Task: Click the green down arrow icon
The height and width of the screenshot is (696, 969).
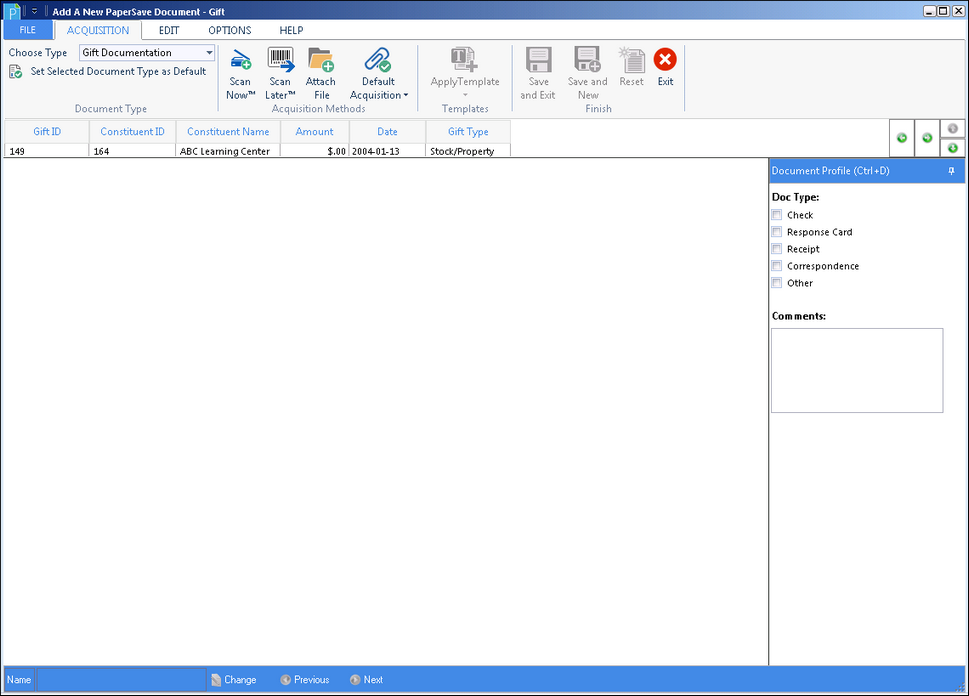Action: [952, 148]
